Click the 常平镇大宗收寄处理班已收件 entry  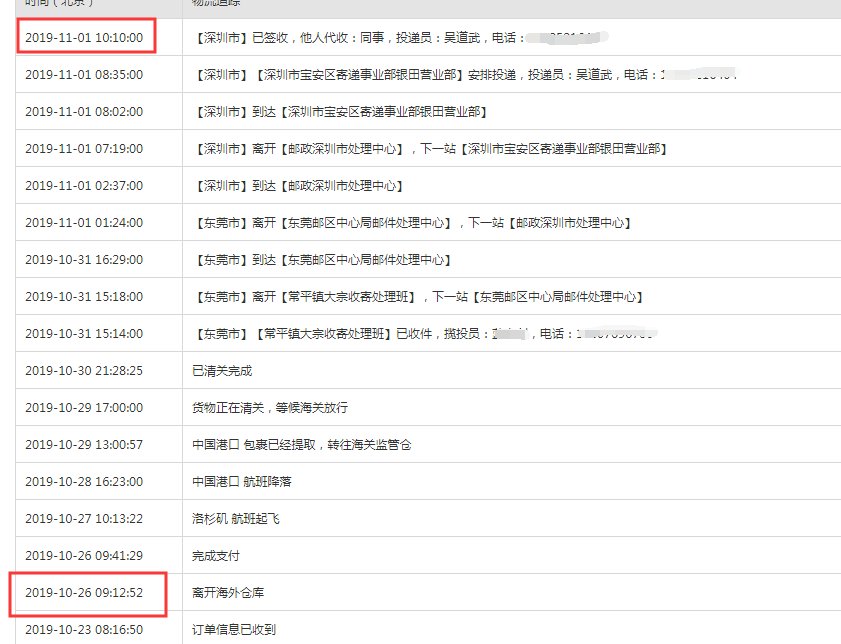coord(425,334)
